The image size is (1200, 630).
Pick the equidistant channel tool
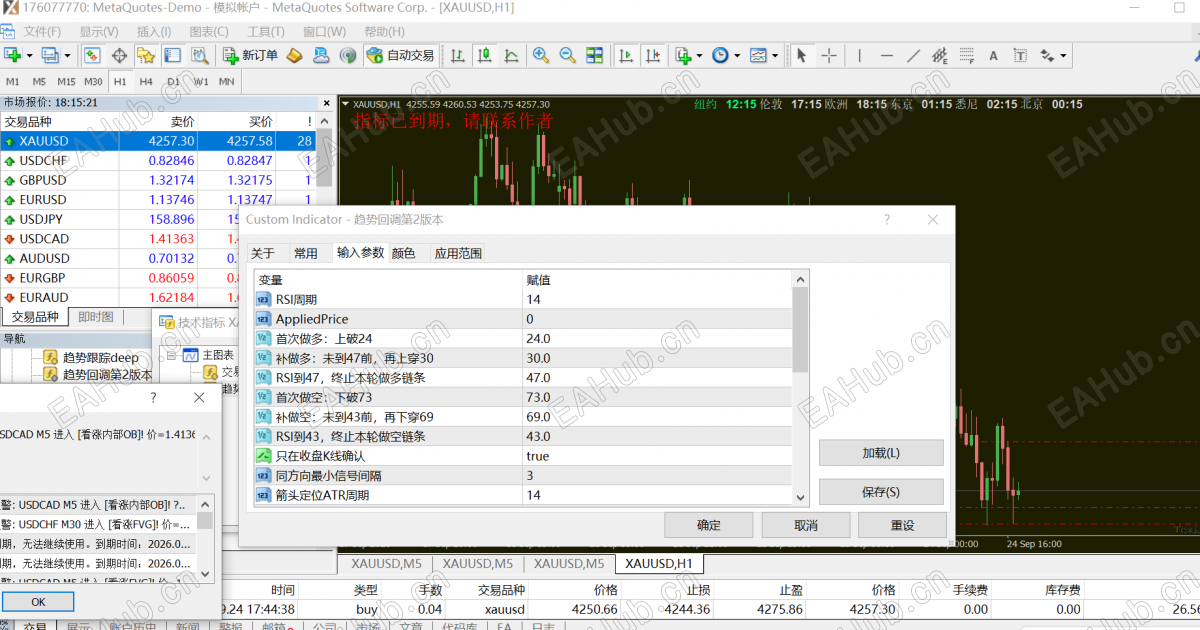938,56
